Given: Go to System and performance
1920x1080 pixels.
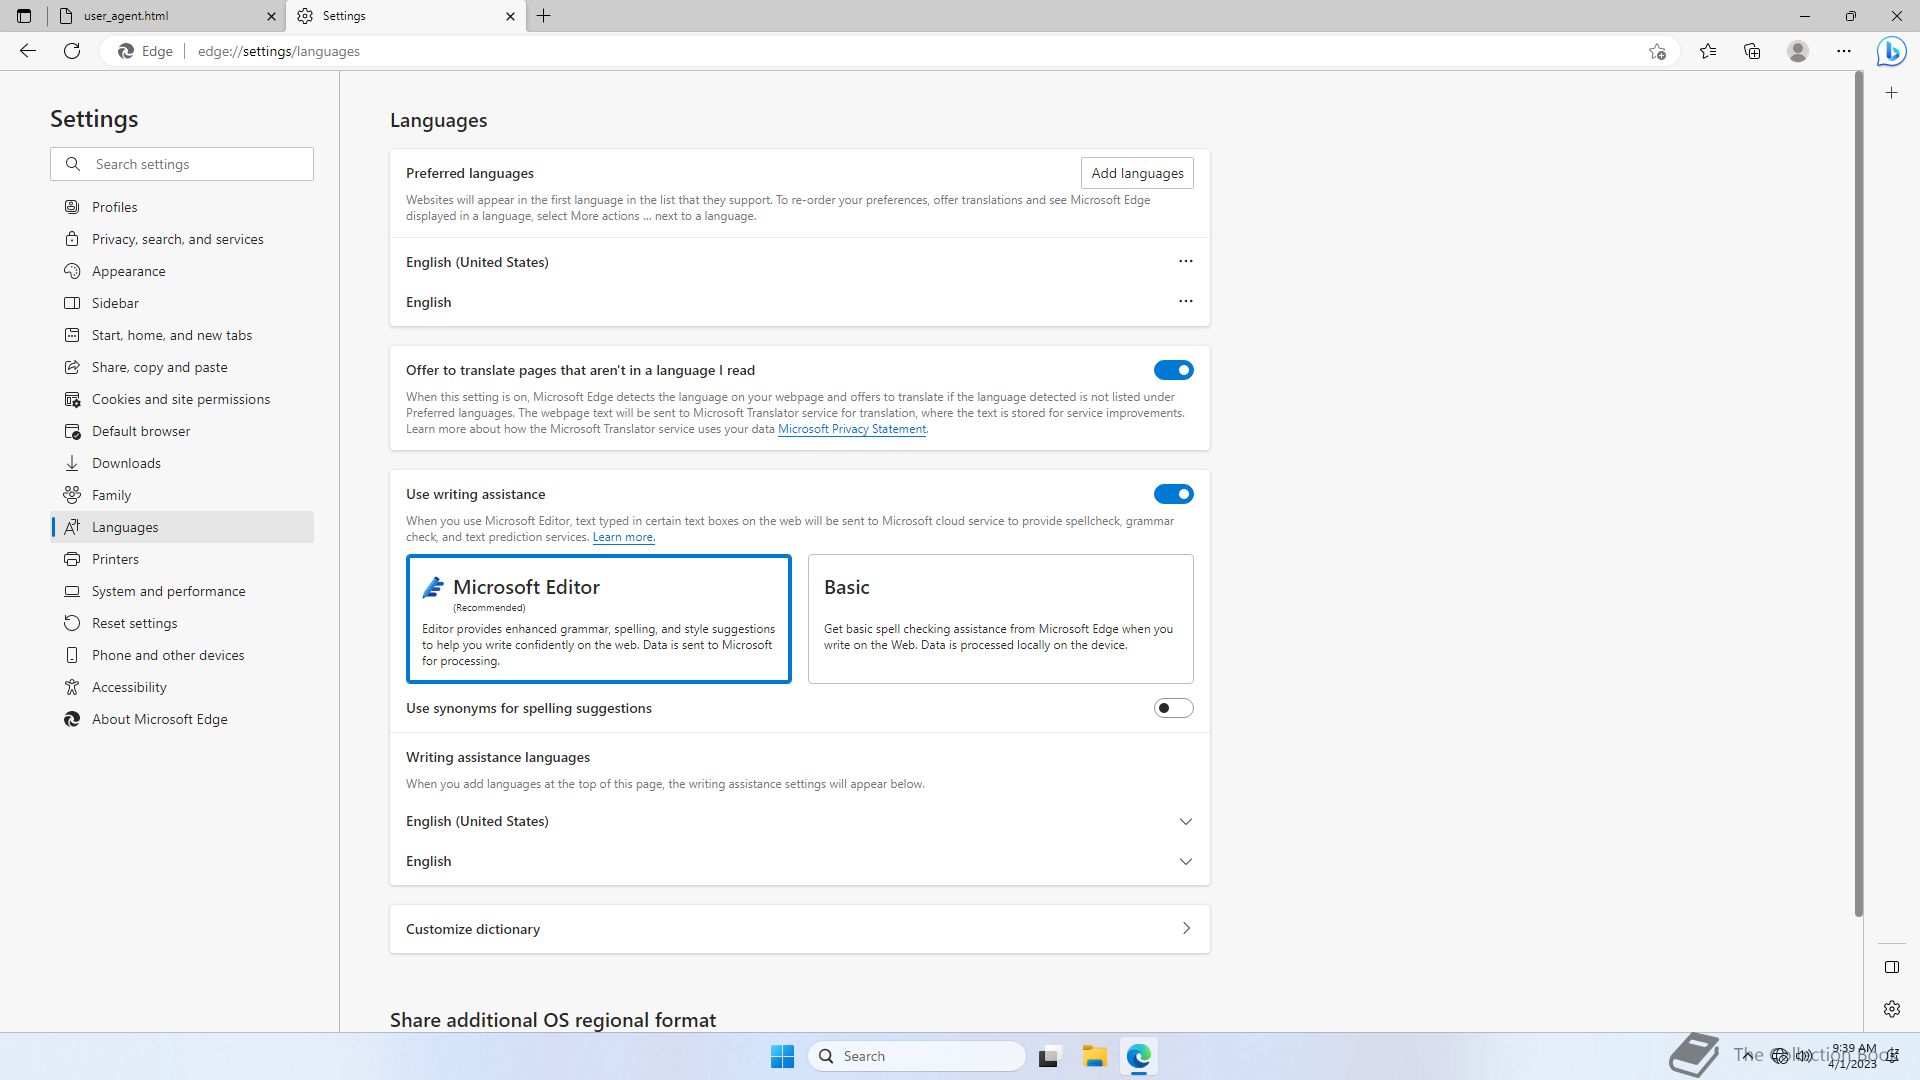Looking at the screenshot, I should point(182,591).
